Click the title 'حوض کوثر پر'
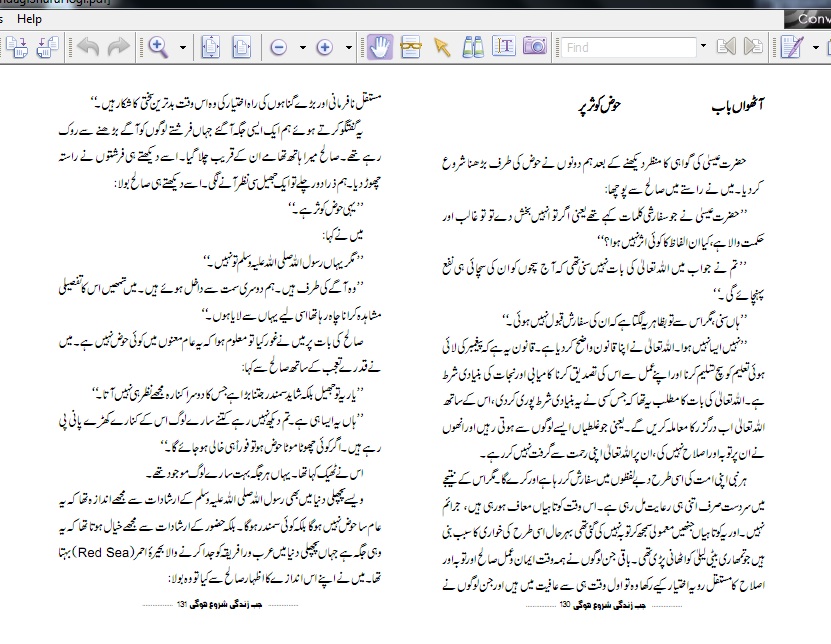 (x=599, y=107)
